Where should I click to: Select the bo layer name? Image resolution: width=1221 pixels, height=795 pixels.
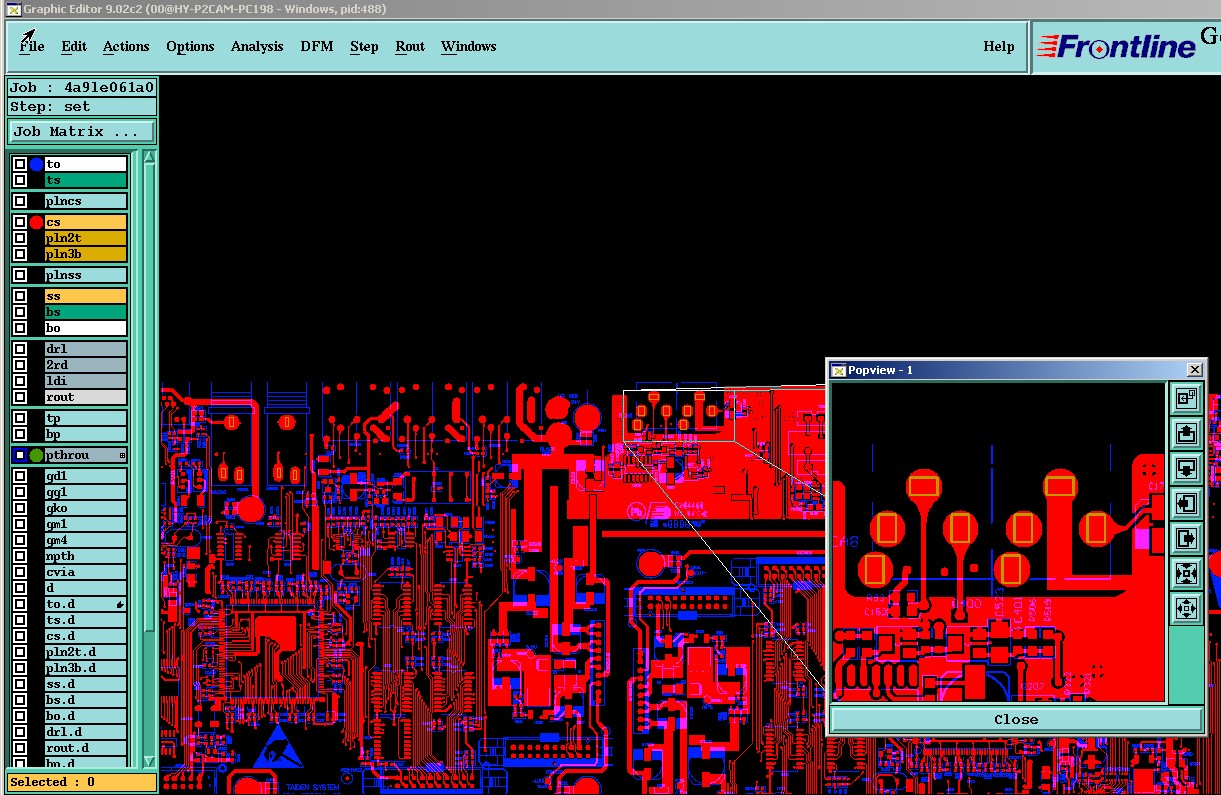[86, 328]
